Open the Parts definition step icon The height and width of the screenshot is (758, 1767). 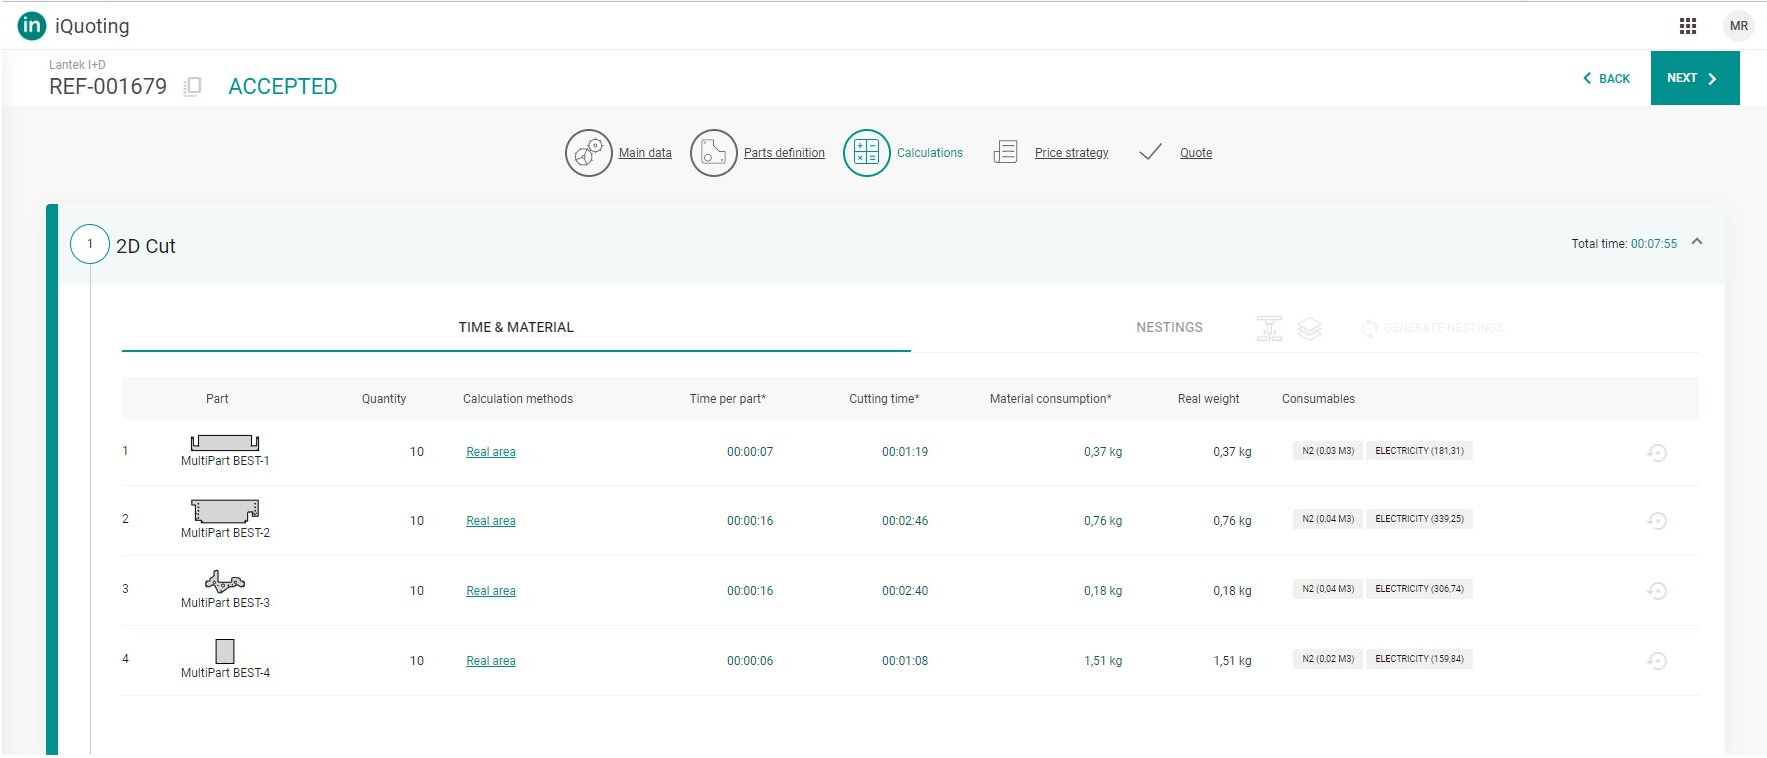714,153
